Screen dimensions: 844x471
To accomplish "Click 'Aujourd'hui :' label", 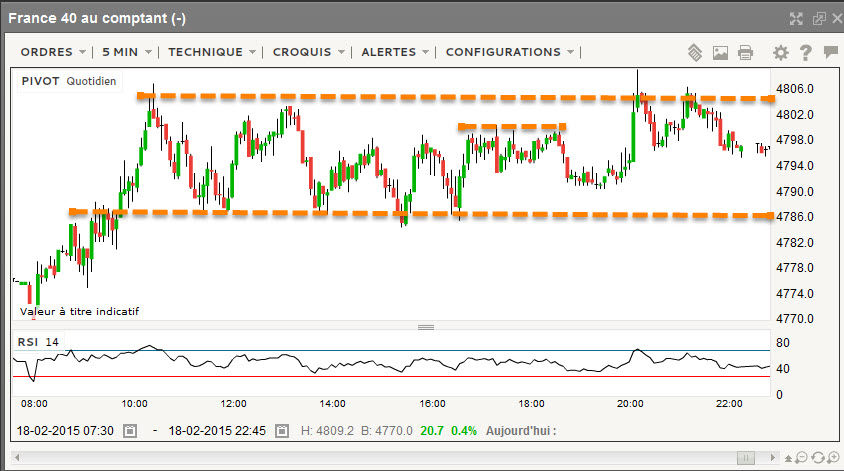I will [521, 431].
